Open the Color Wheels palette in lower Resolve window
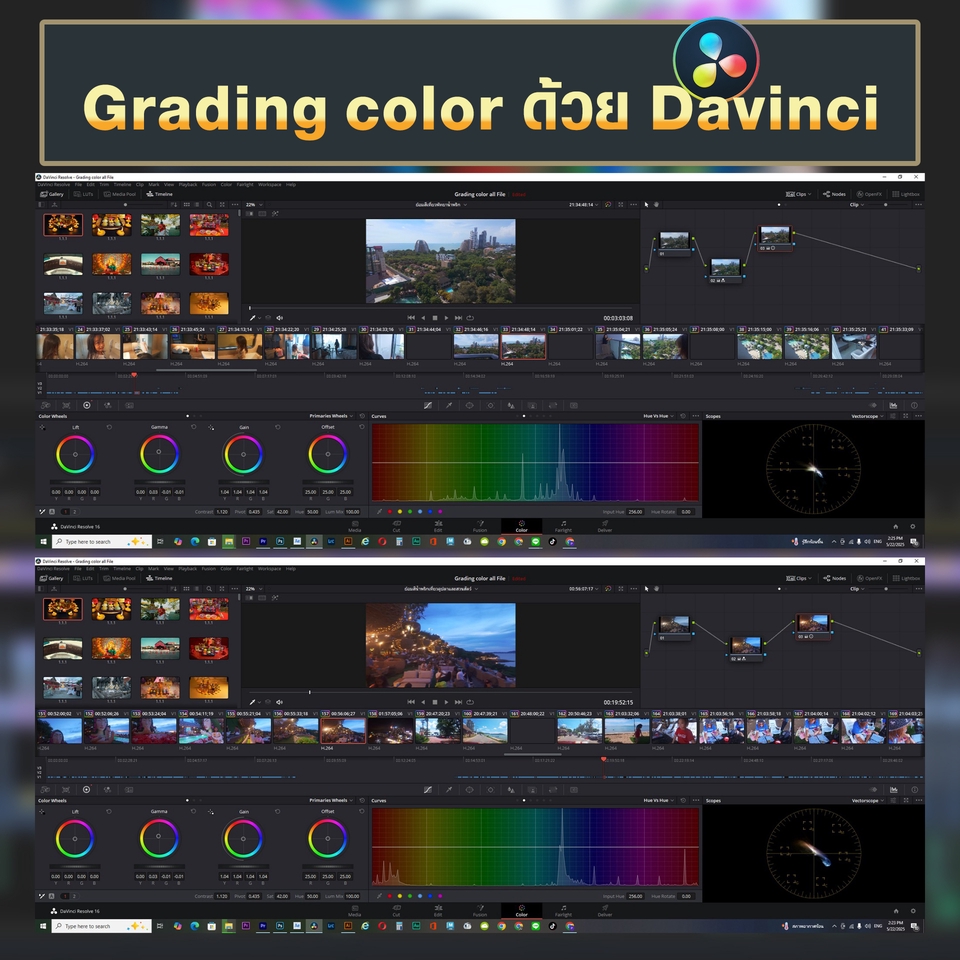Image resolution: width=960 pixels, height=960 pixels. pos(86,790)
